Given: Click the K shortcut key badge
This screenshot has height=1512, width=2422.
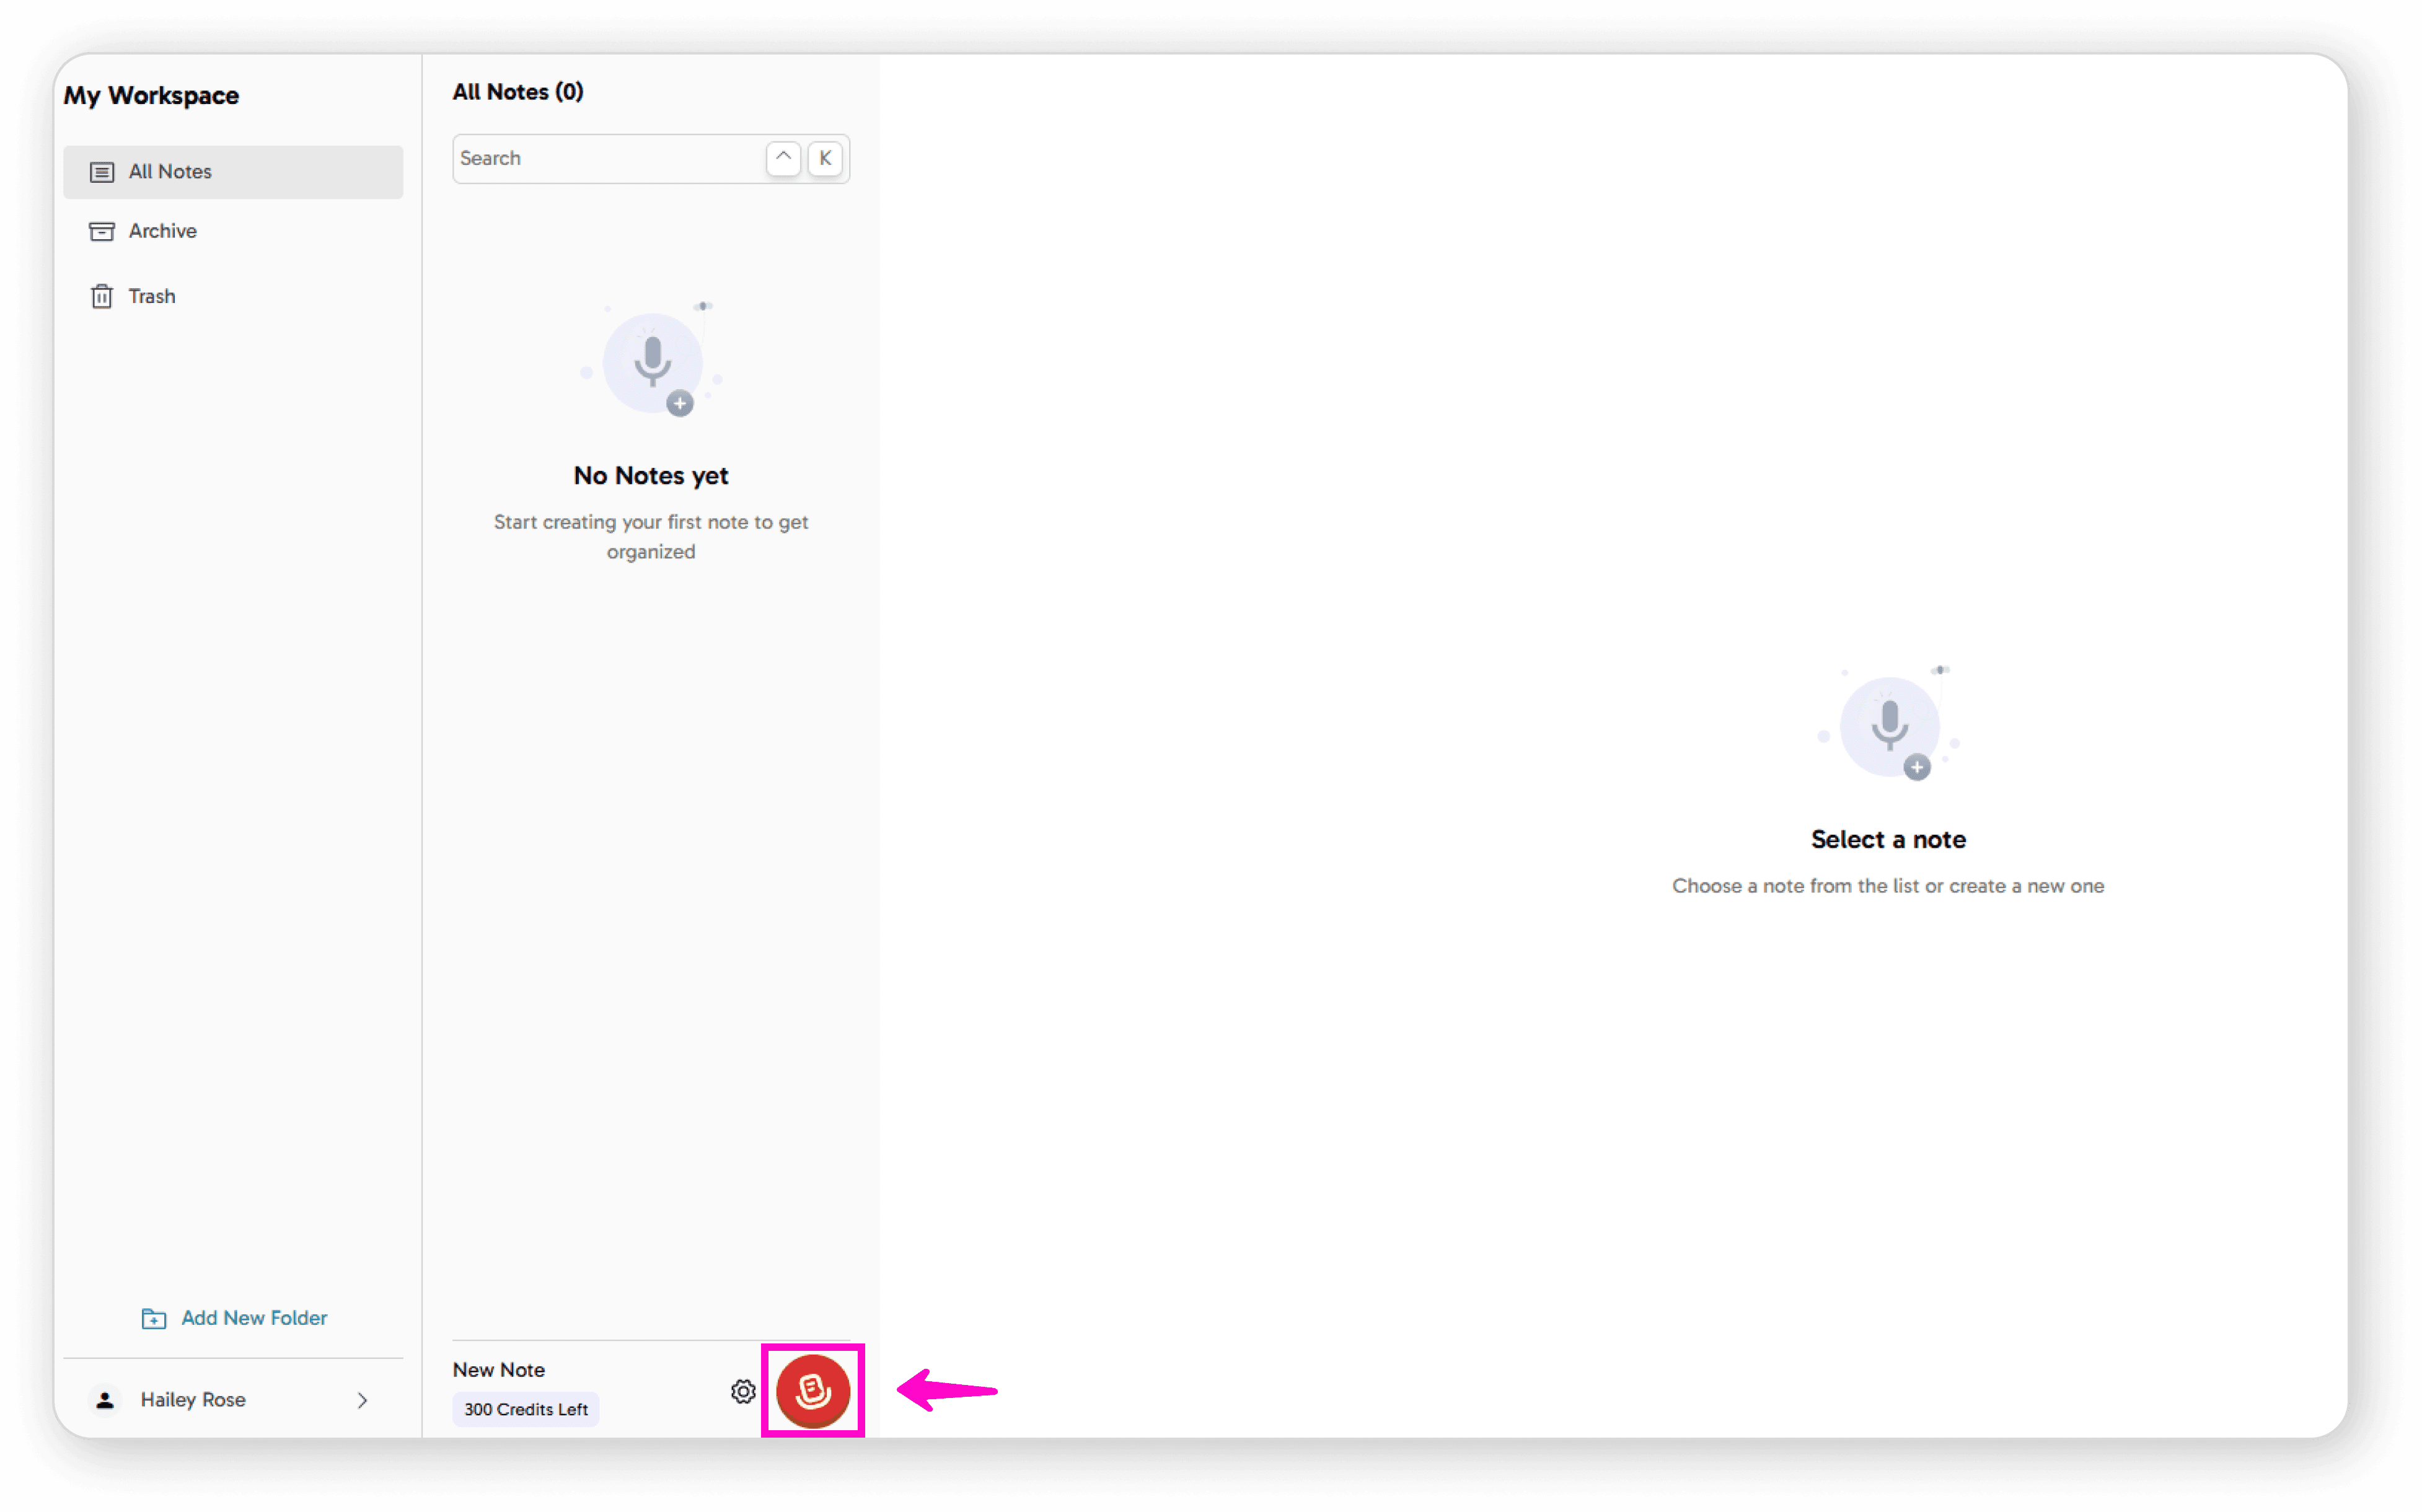Looking at the screenshot, I should pos(825,158).
